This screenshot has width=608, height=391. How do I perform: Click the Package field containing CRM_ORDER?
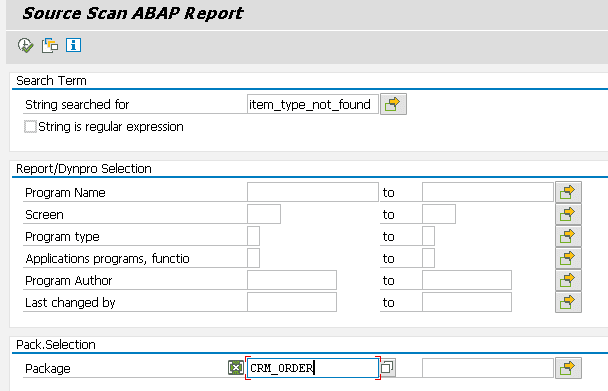click(313, 368)
